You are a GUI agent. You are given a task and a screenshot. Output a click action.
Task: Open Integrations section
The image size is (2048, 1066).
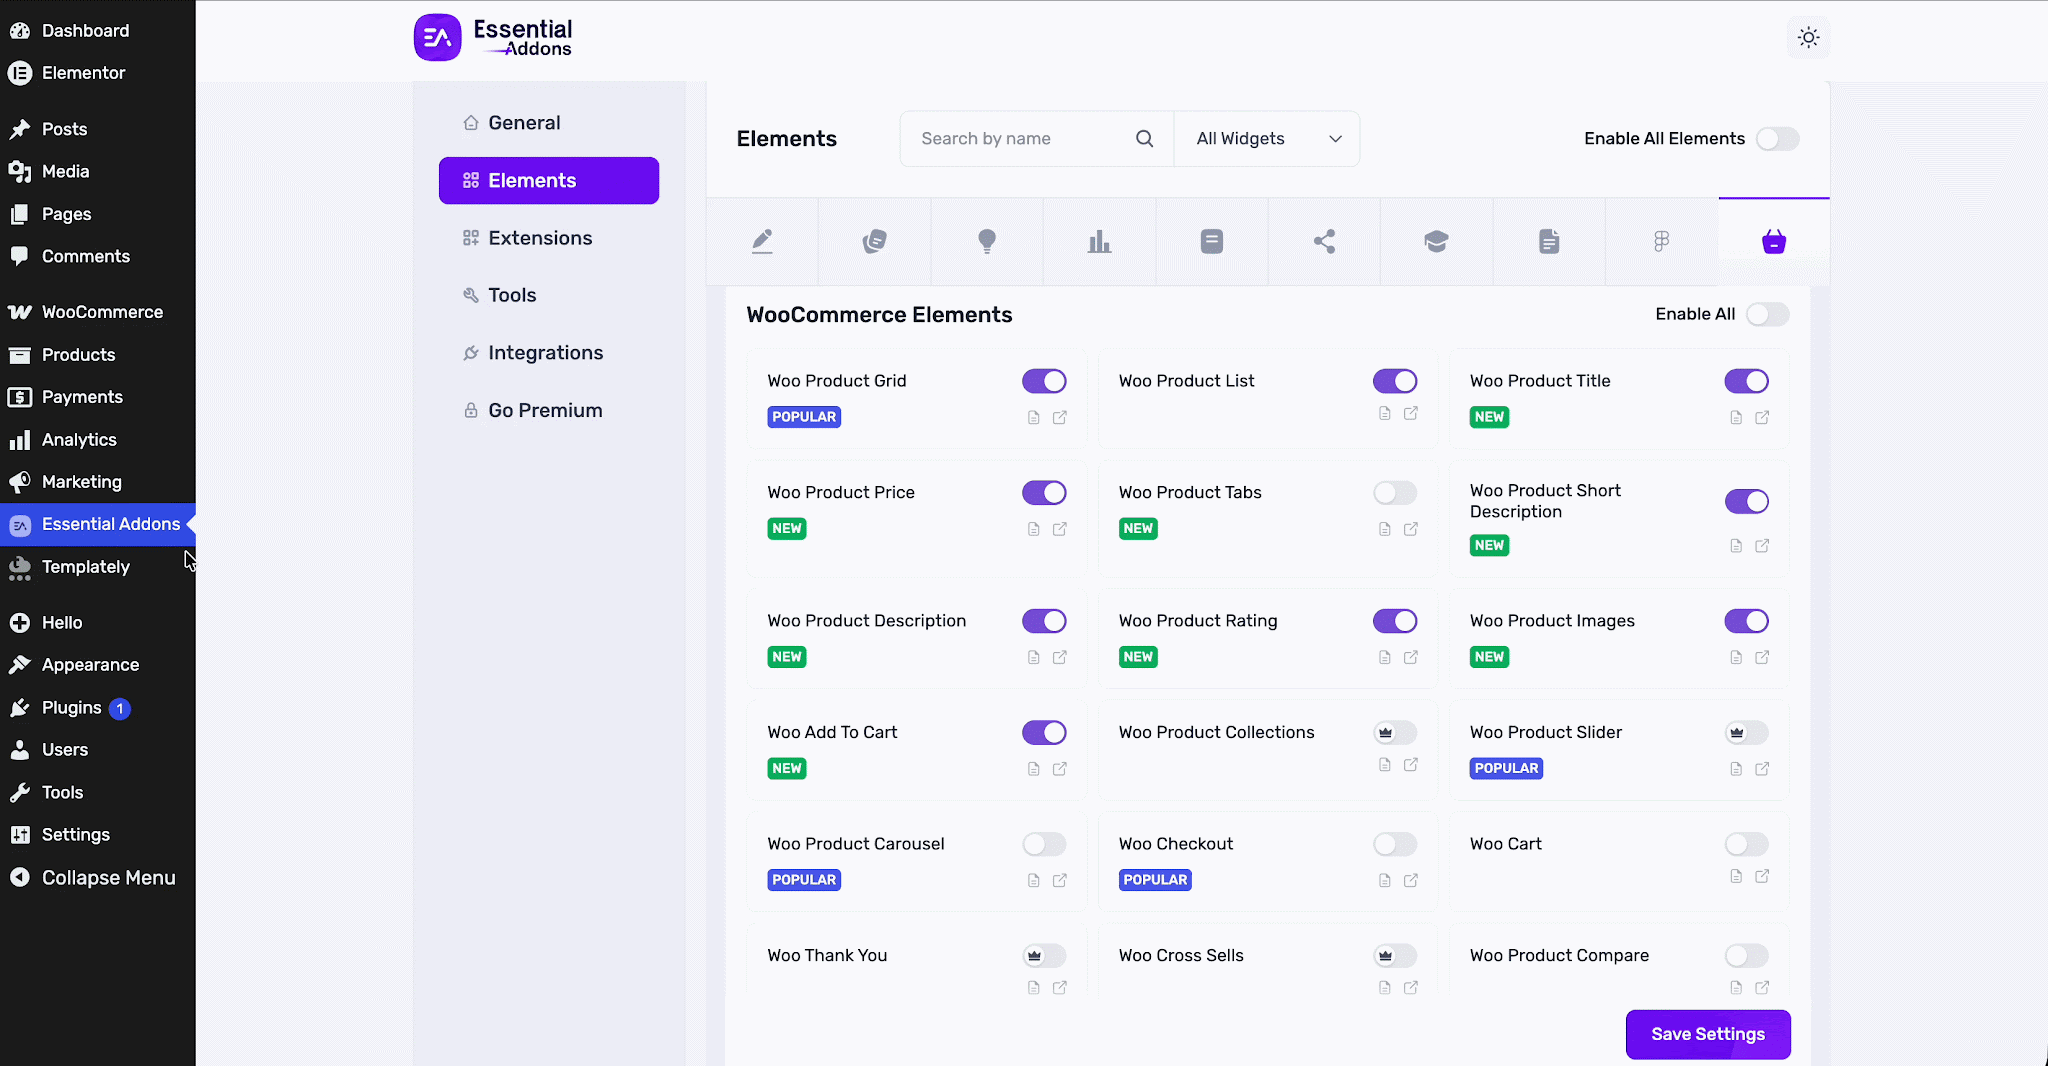pos(549,353)
